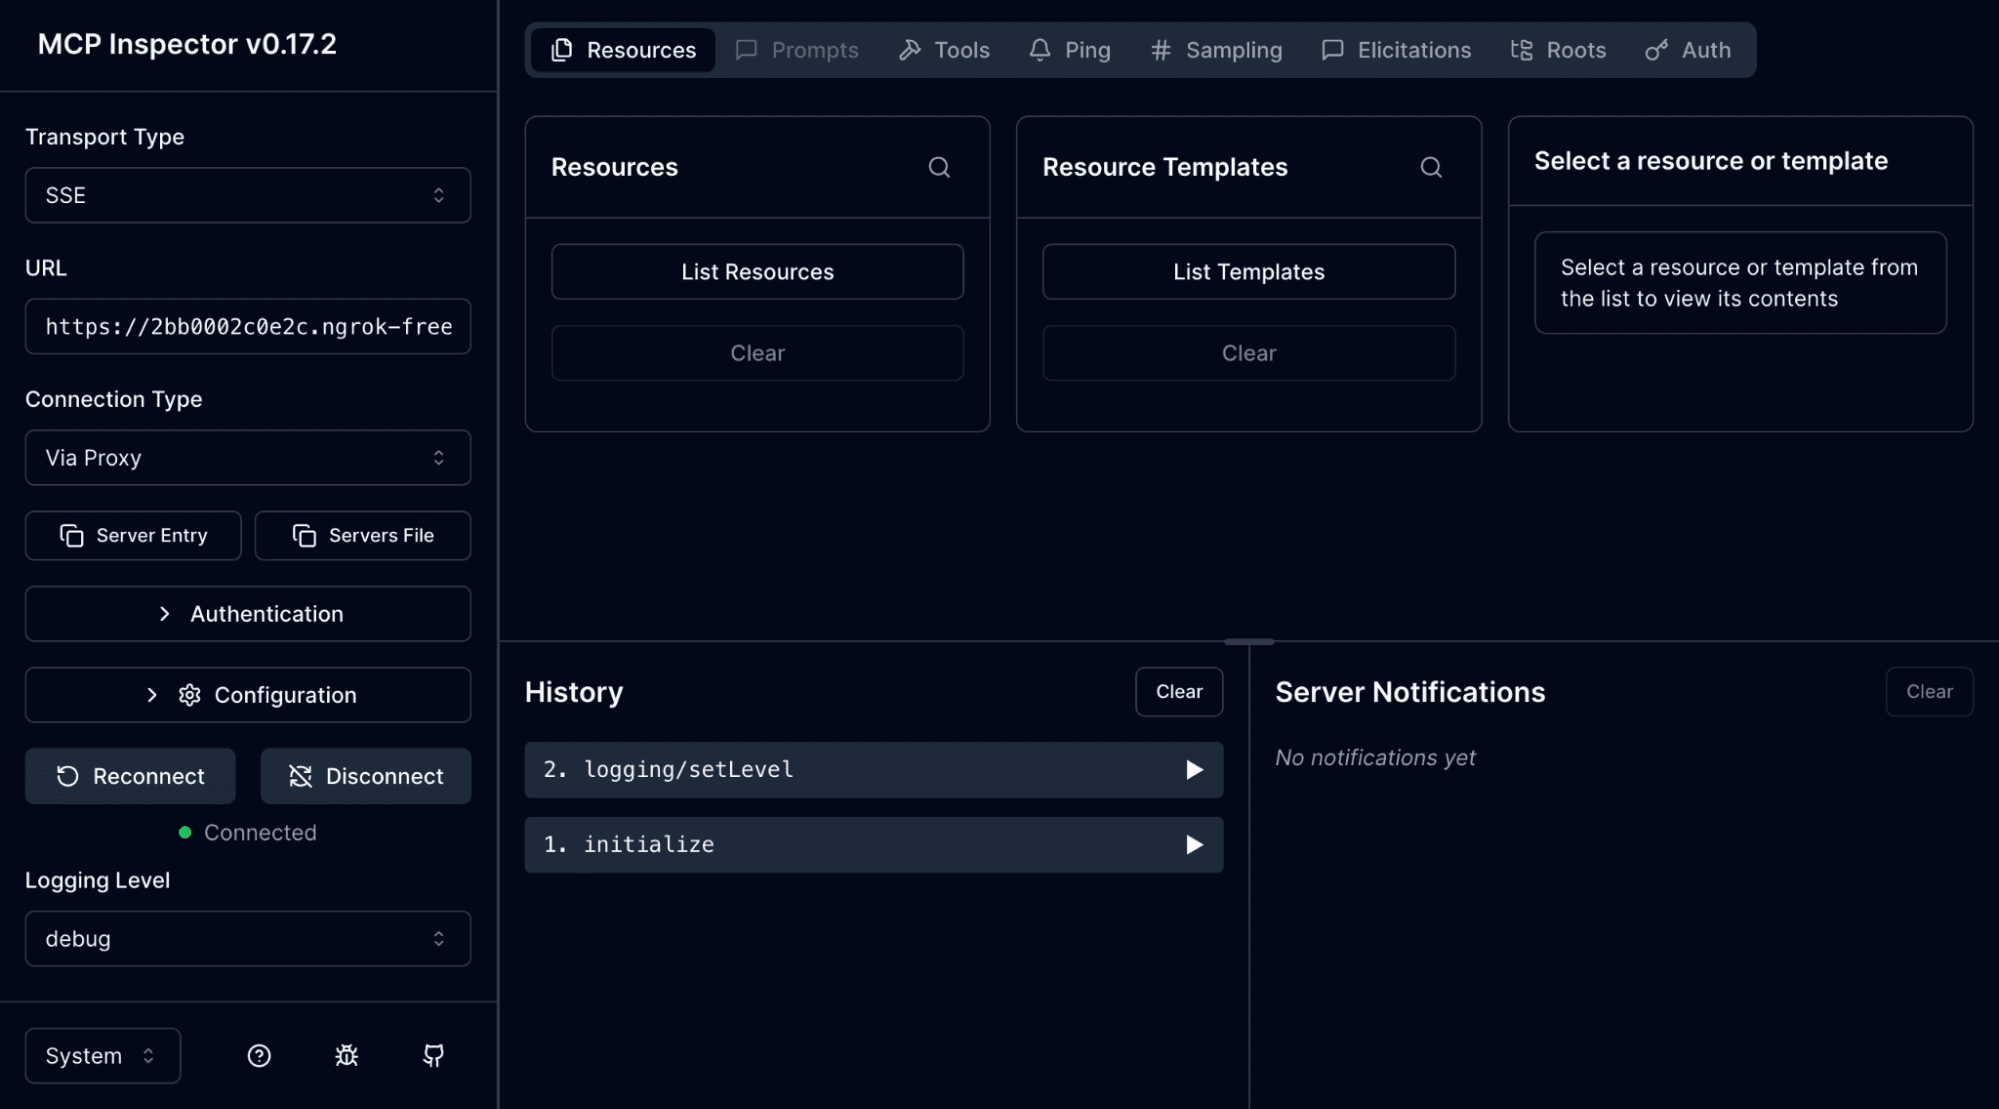The width and height of the screenshot is (1999, 1109).
Task: Click the URL input field
Action: 247,327
